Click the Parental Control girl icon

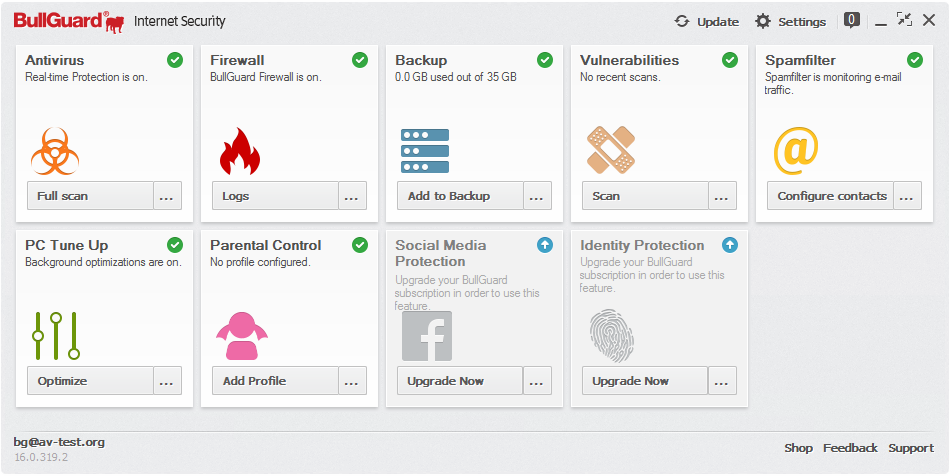click(x=241, y=336)
